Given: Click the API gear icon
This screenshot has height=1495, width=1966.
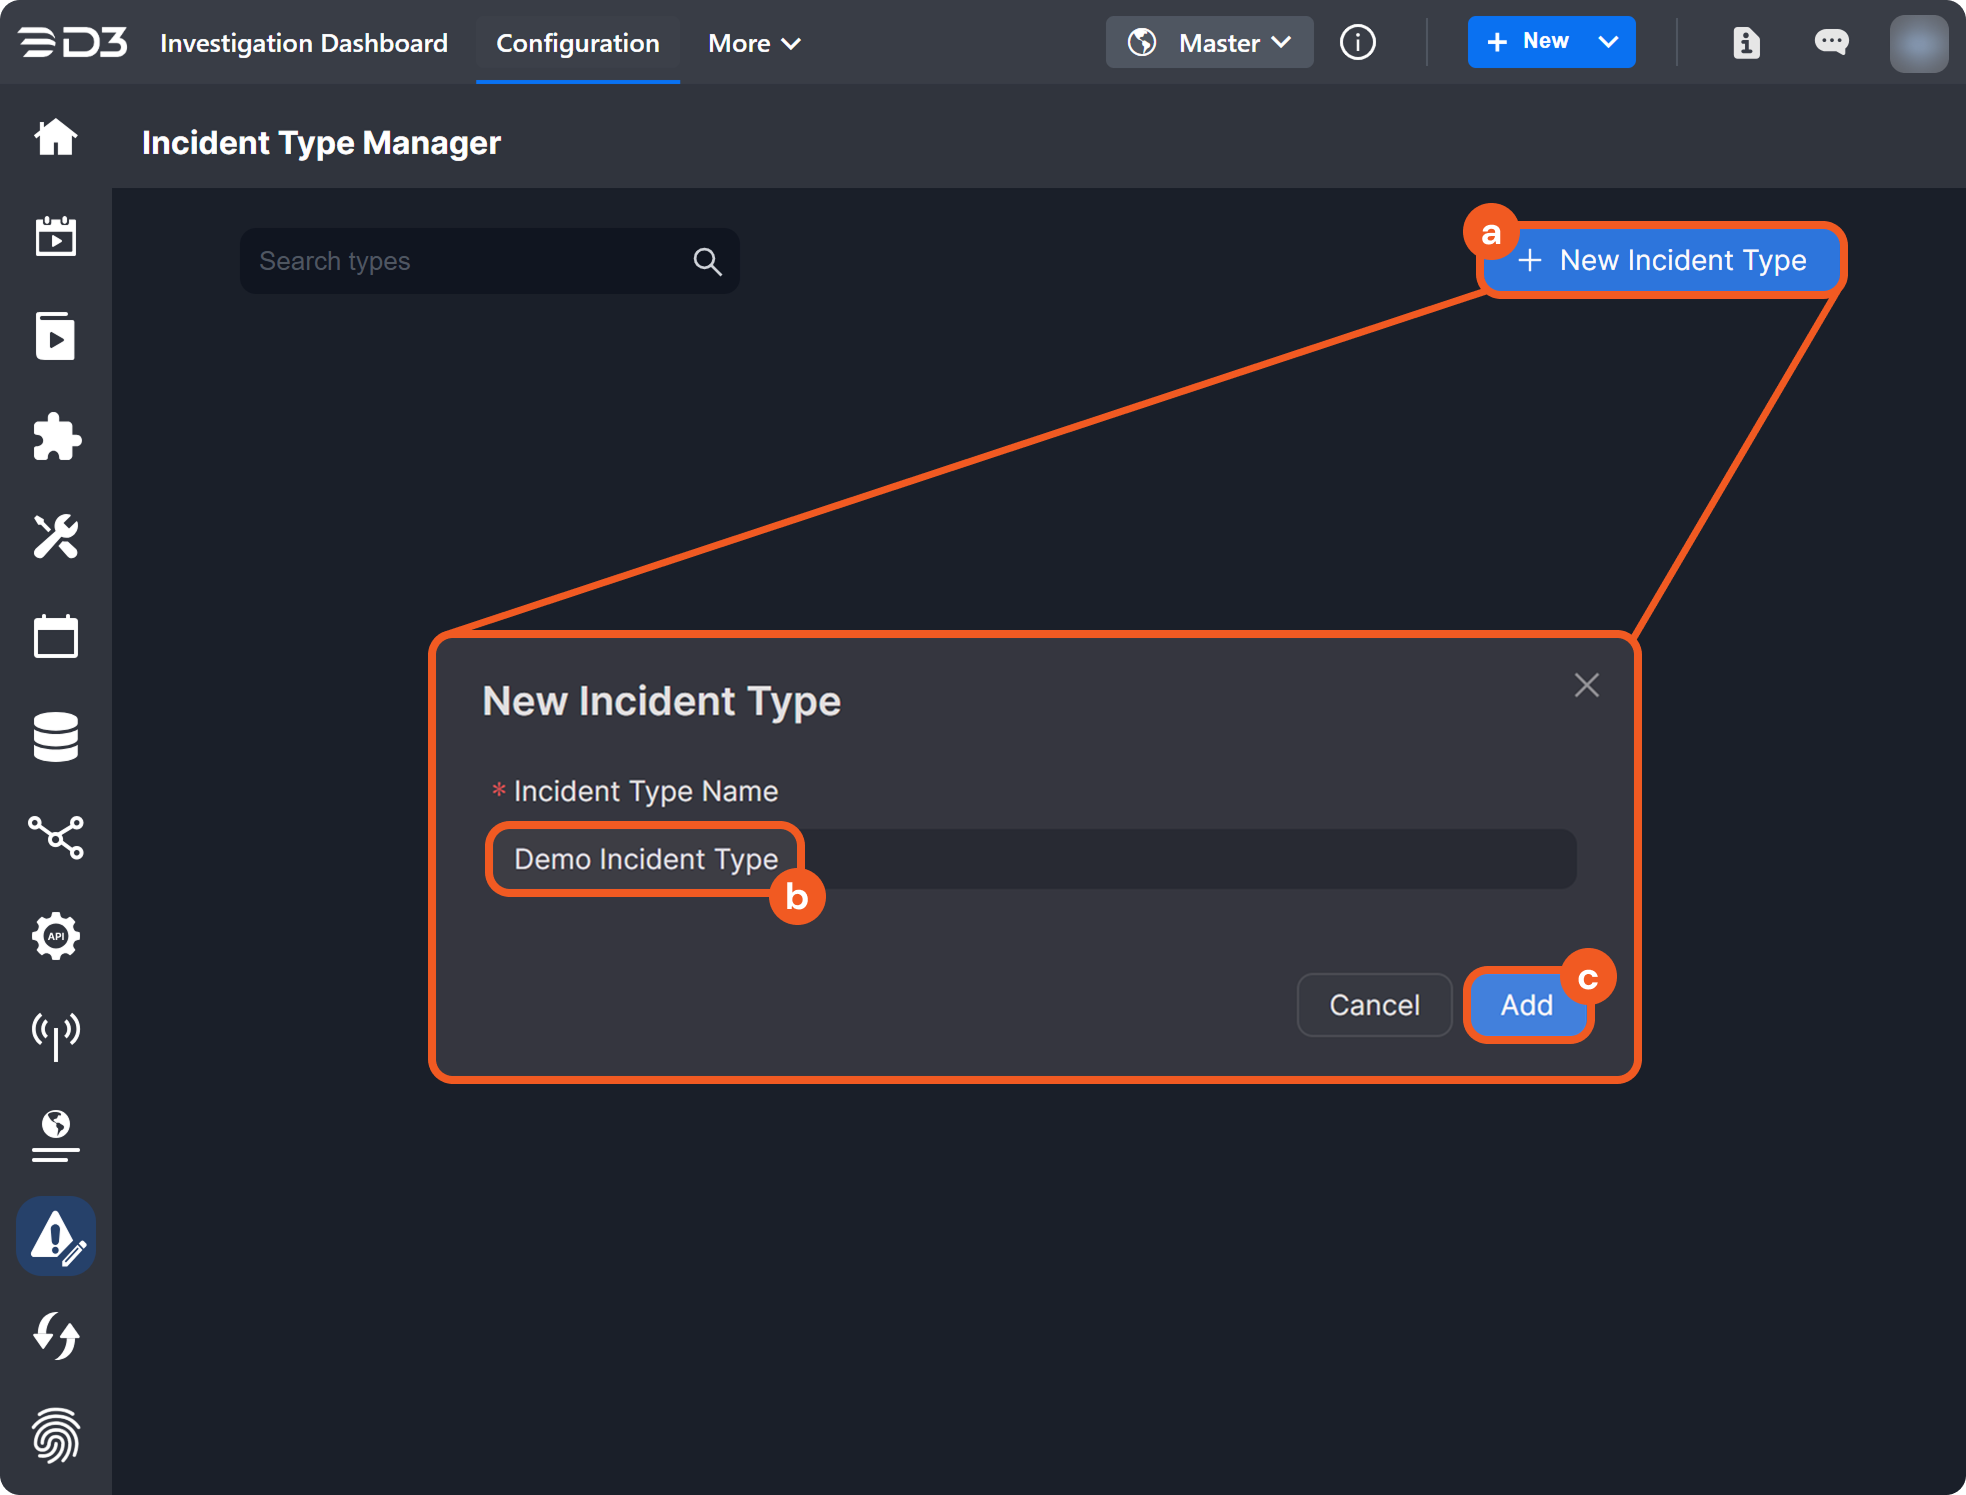Looking at the screenshot, I should [55, 936].
